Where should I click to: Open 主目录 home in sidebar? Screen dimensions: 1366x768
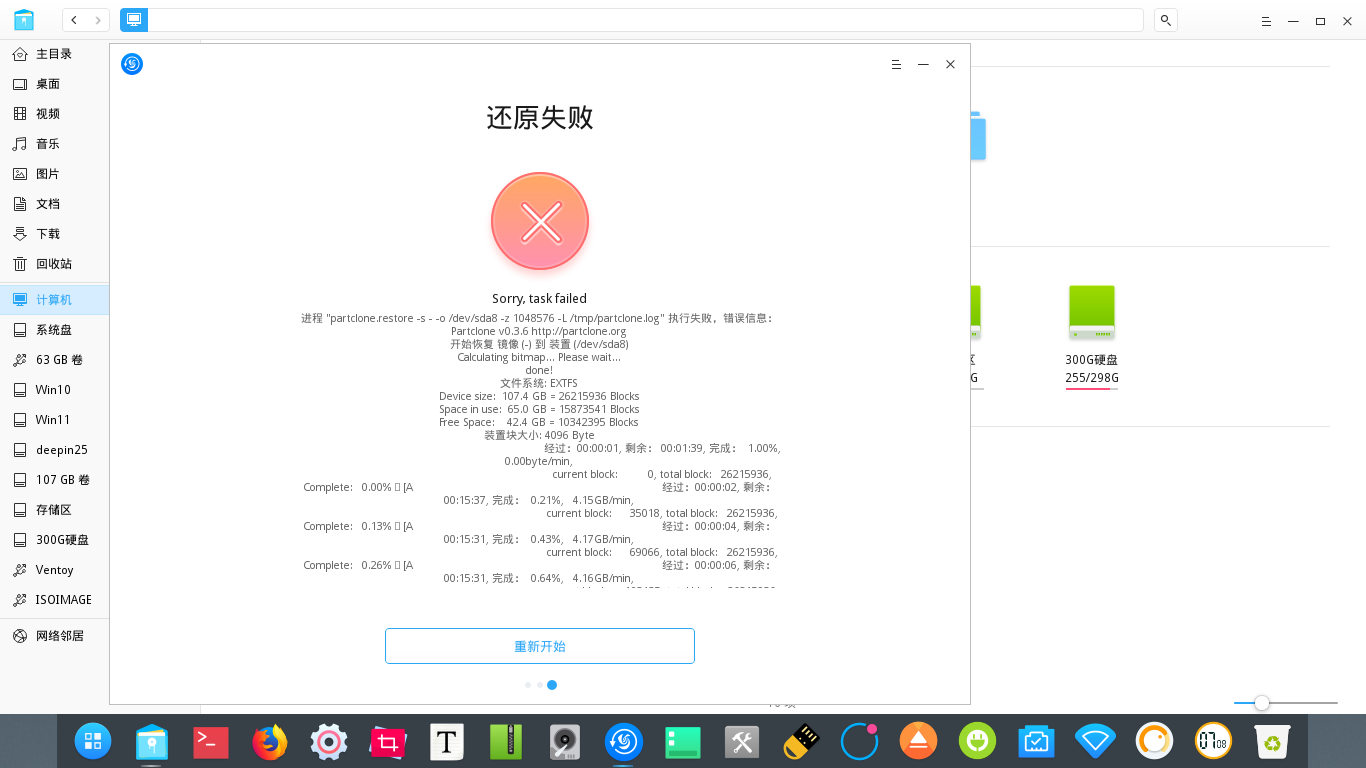point(55,54)
